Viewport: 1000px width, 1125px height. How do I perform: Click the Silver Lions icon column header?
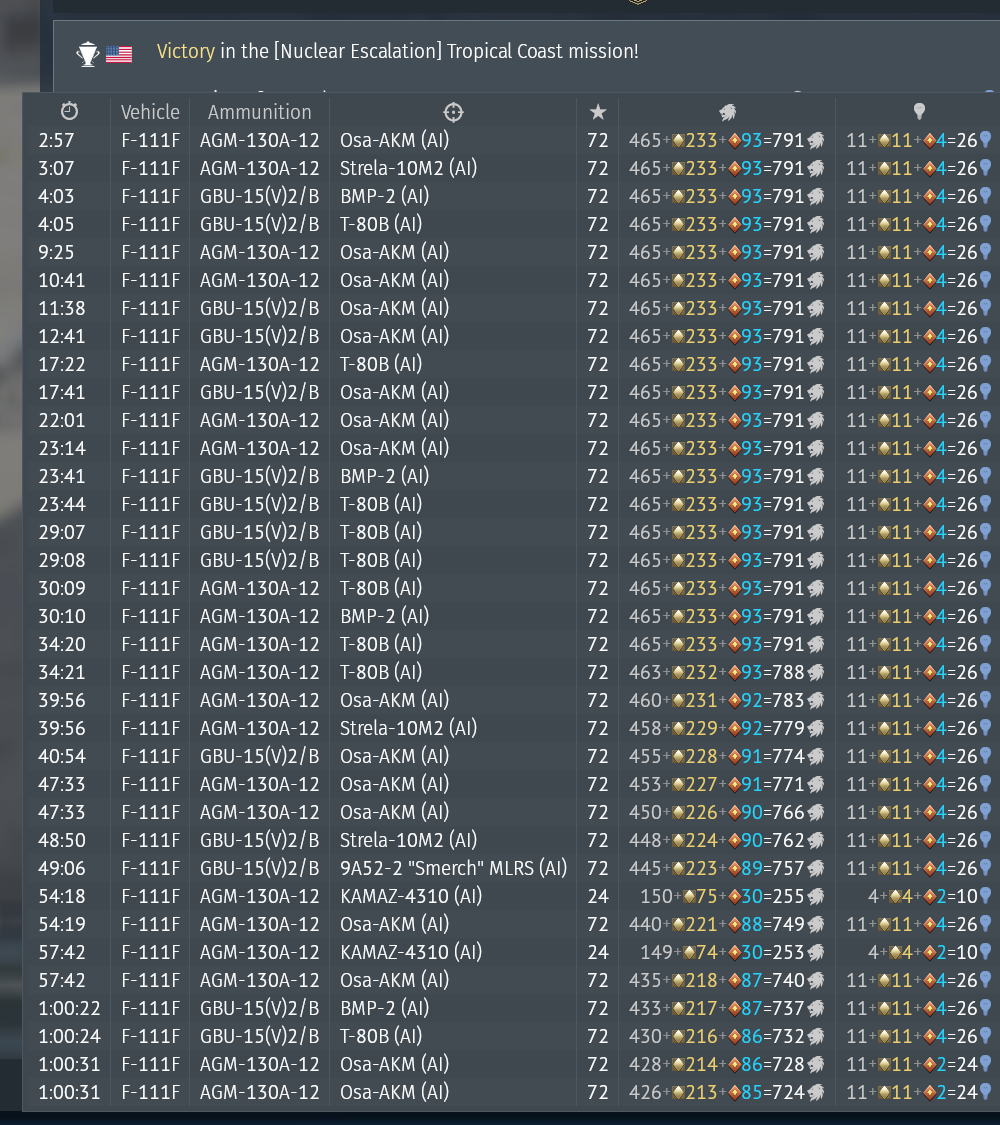pyautogui.click(x=727, y=111)
